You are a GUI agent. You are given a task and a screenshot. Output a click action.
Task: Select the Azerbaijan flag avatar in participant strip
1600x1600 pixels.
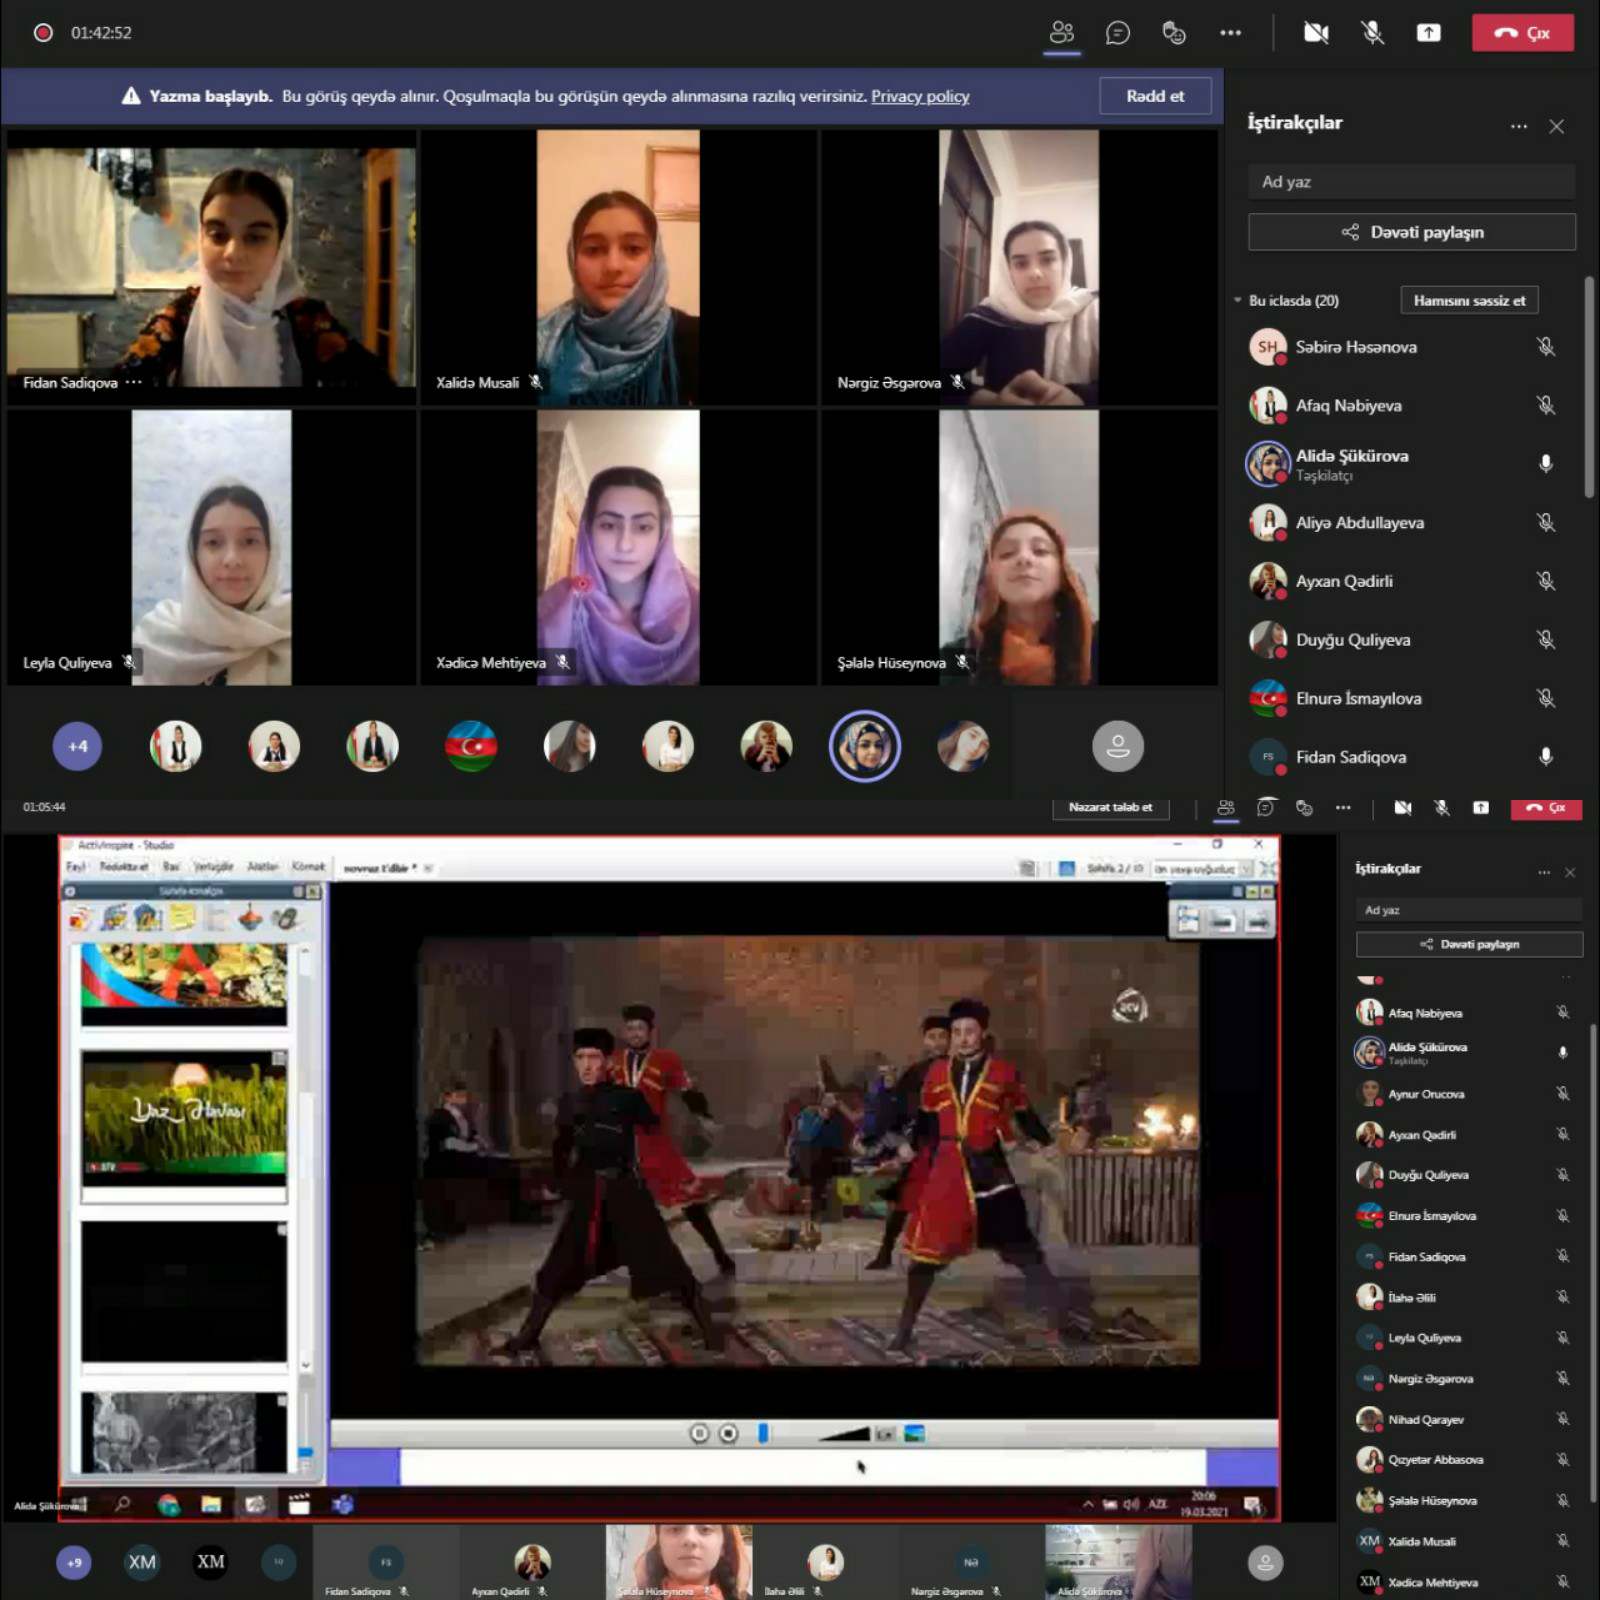pyautogui.click(x=470, y=746)
